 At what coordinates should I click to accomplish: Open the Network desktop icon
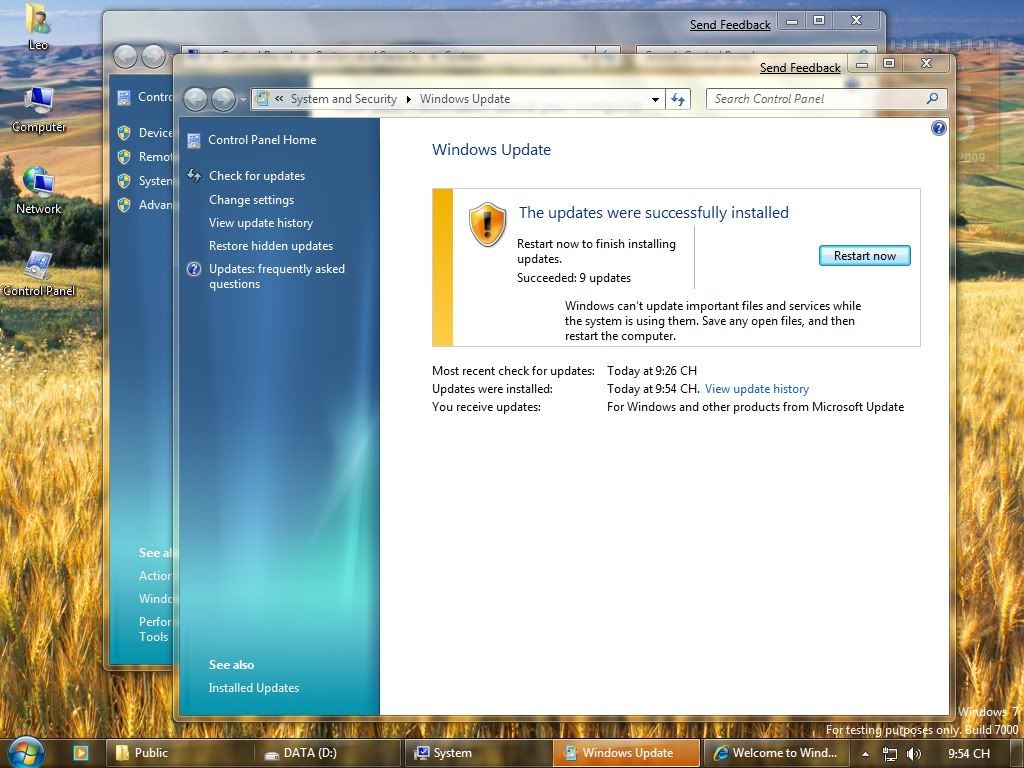tap(39, 190)
